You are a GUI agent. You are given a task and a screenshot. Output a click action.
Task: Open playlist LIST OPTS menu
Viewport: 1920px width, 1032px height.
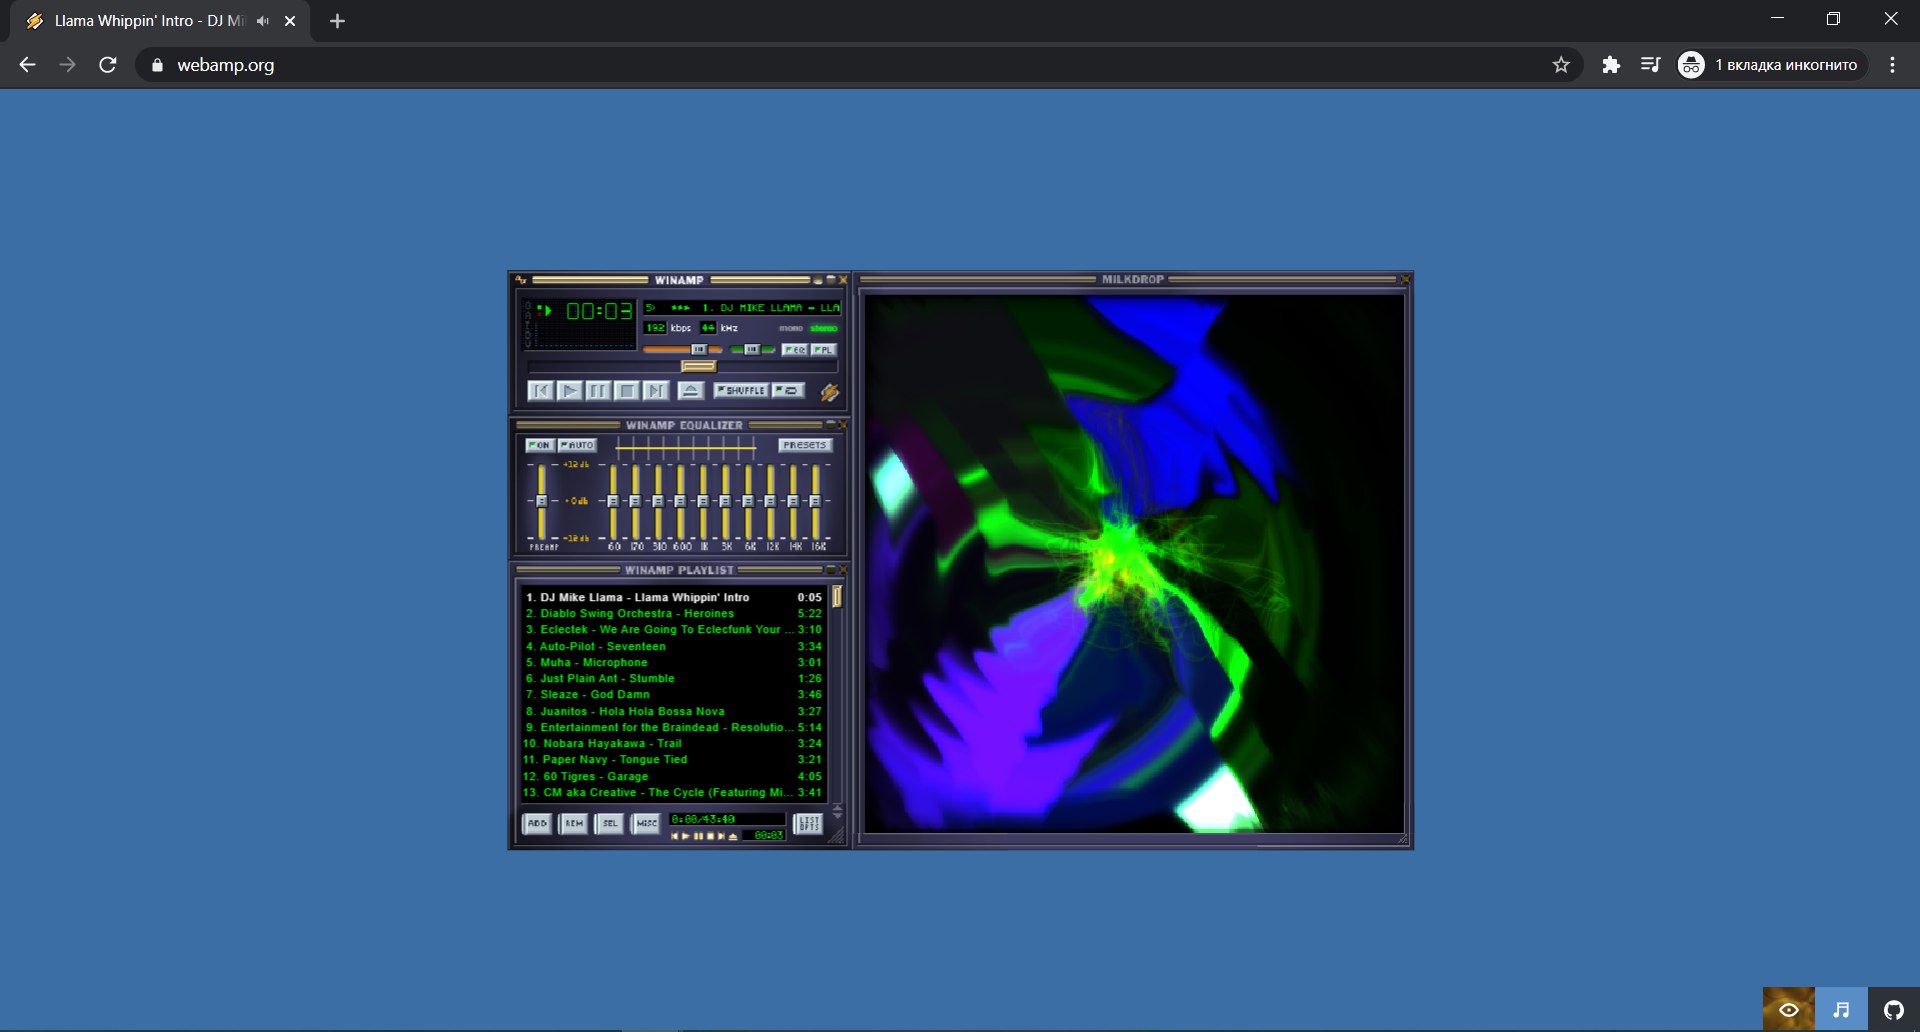808,823
